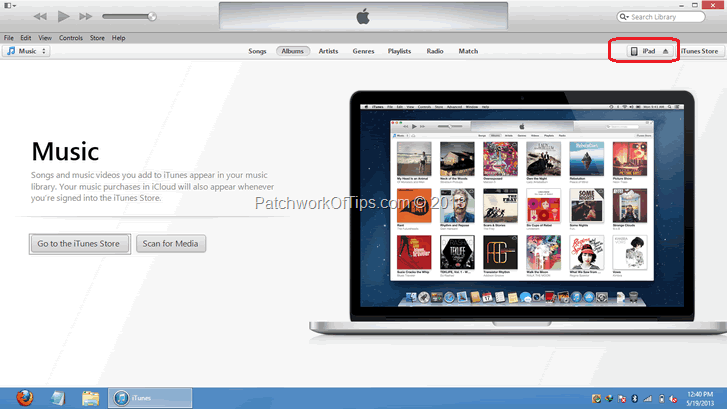This screenshot has width=727, height=409.
Task: Open the Playlists tab
Action: tap(399, 51)
